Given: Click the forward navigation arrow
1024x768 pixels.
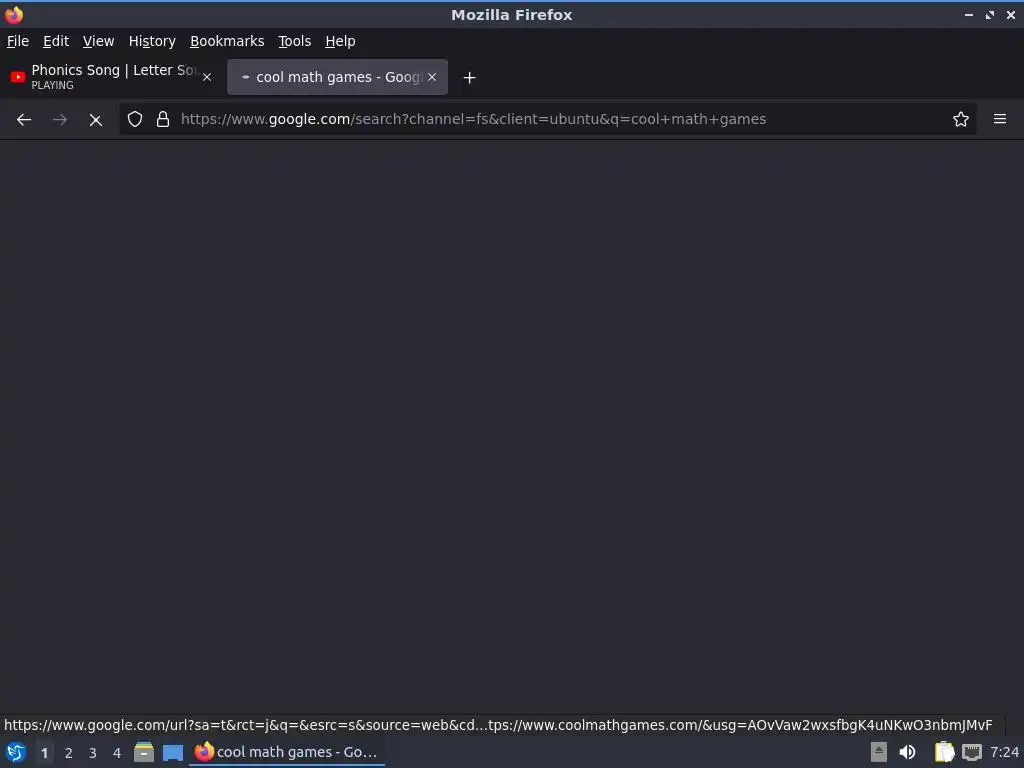Looking at the screenshot, I should (59, 120).
